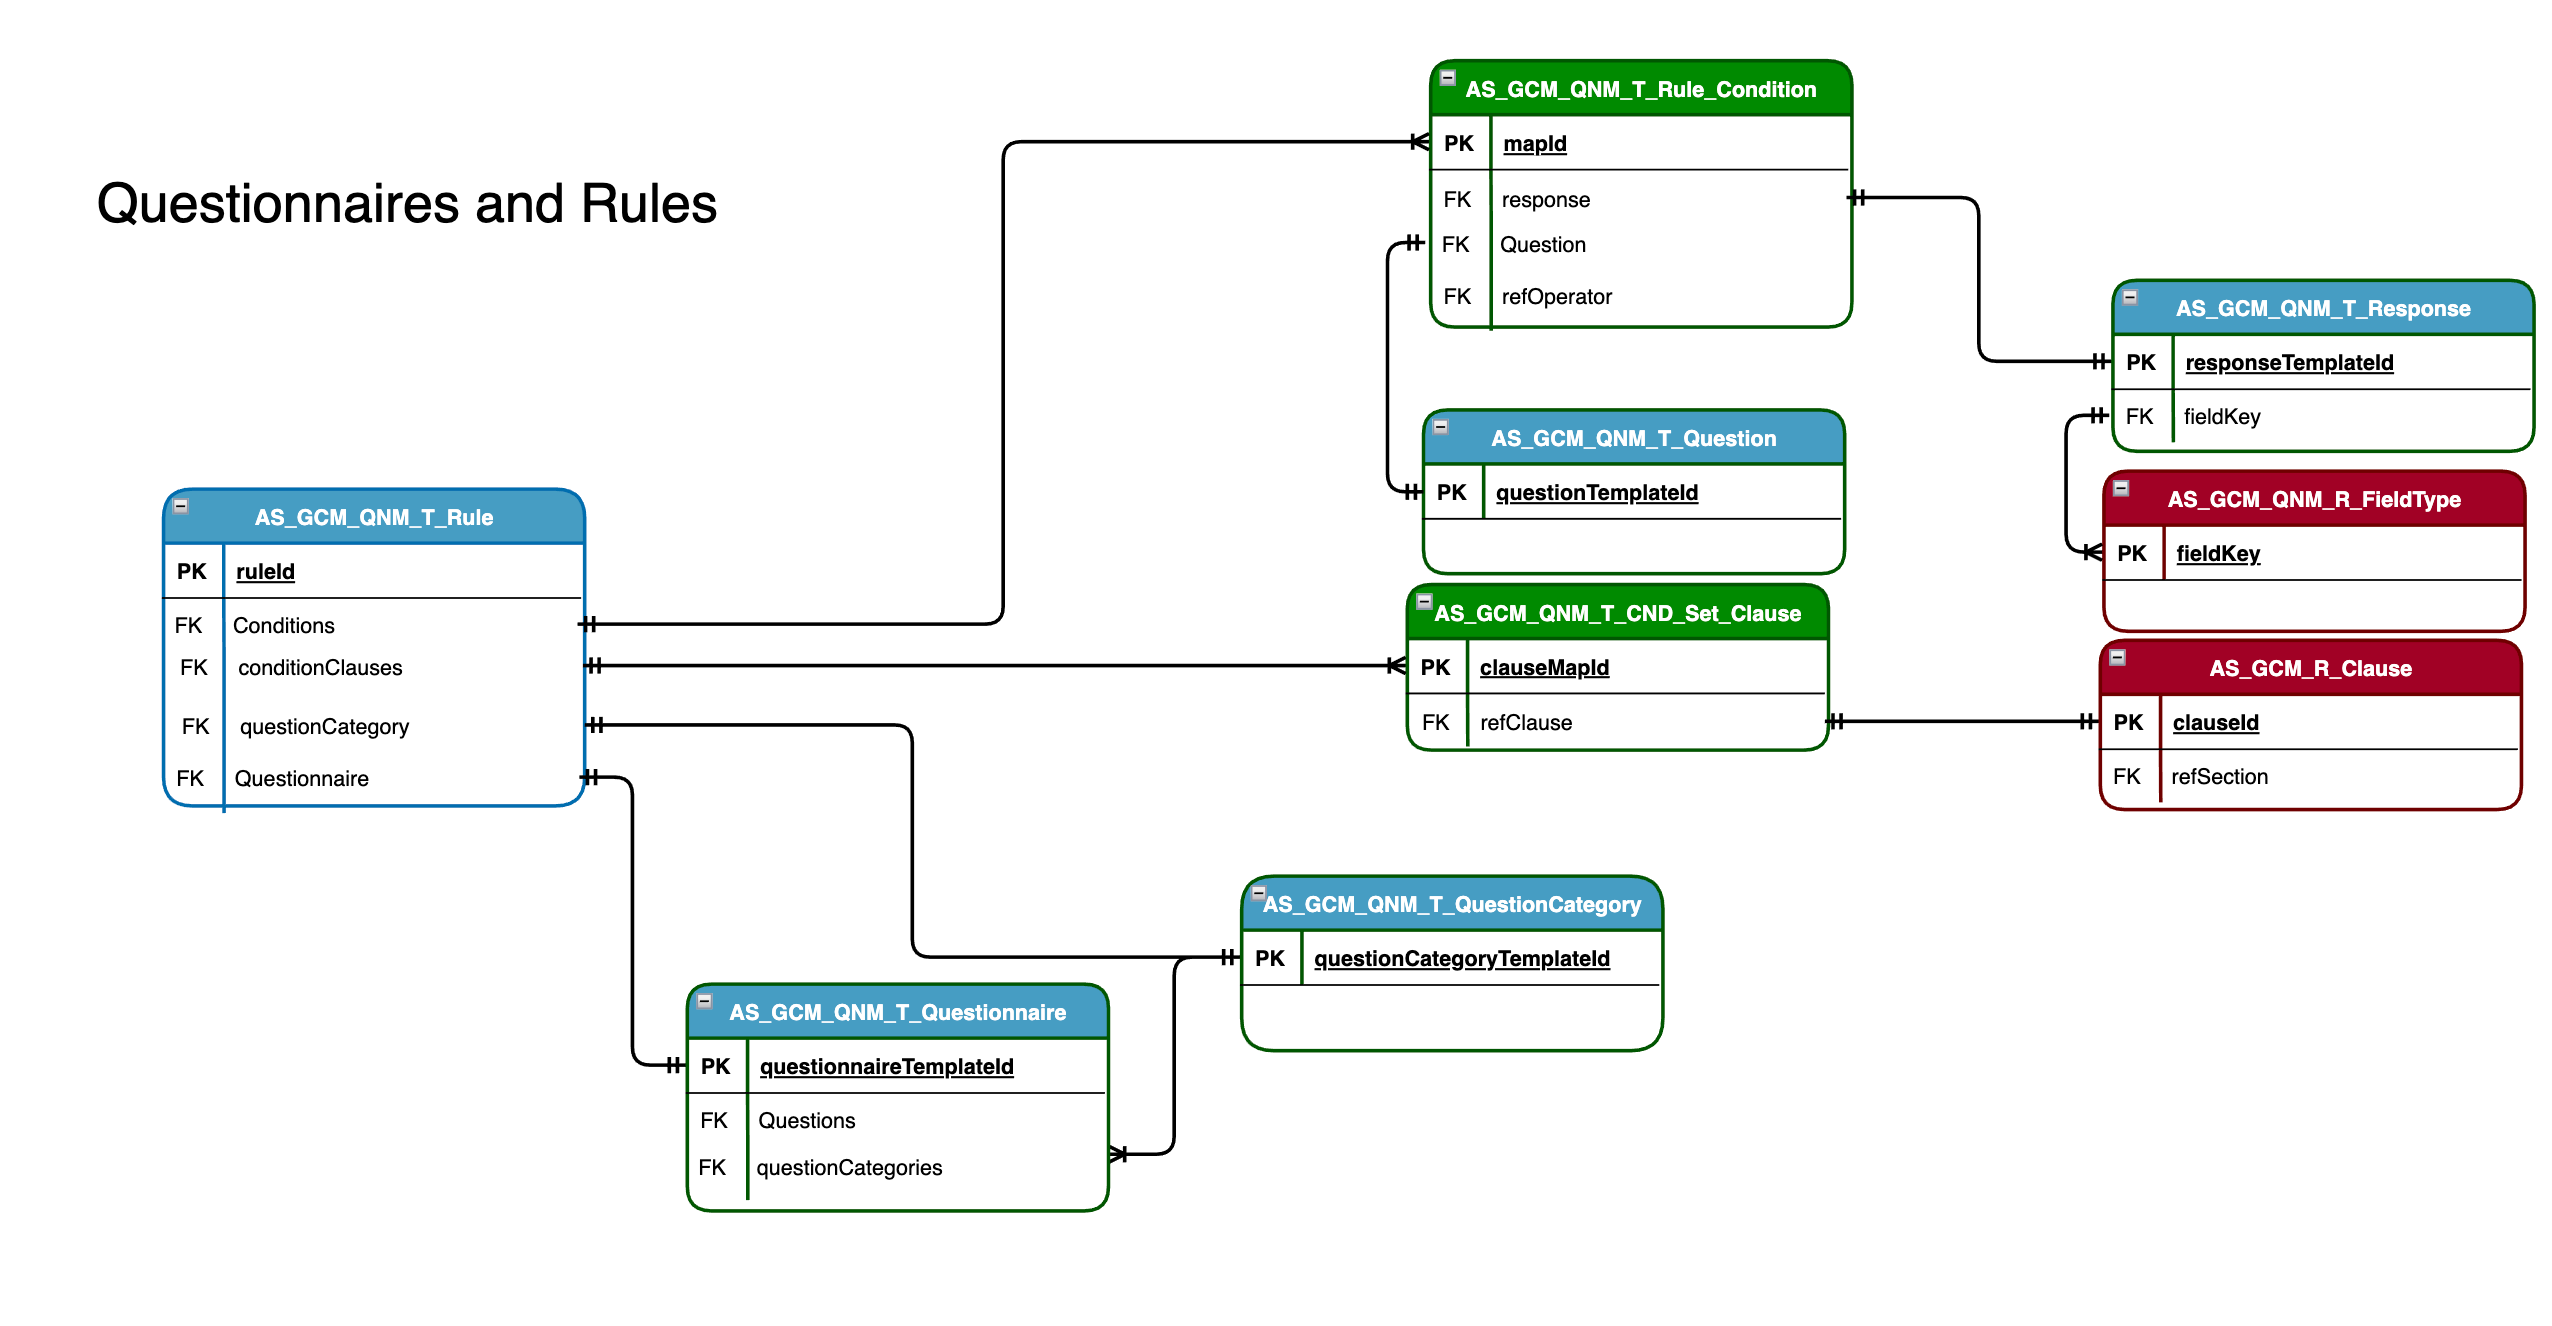
Task: Click the responseTemplateId field
Action: click(2289, 363)
